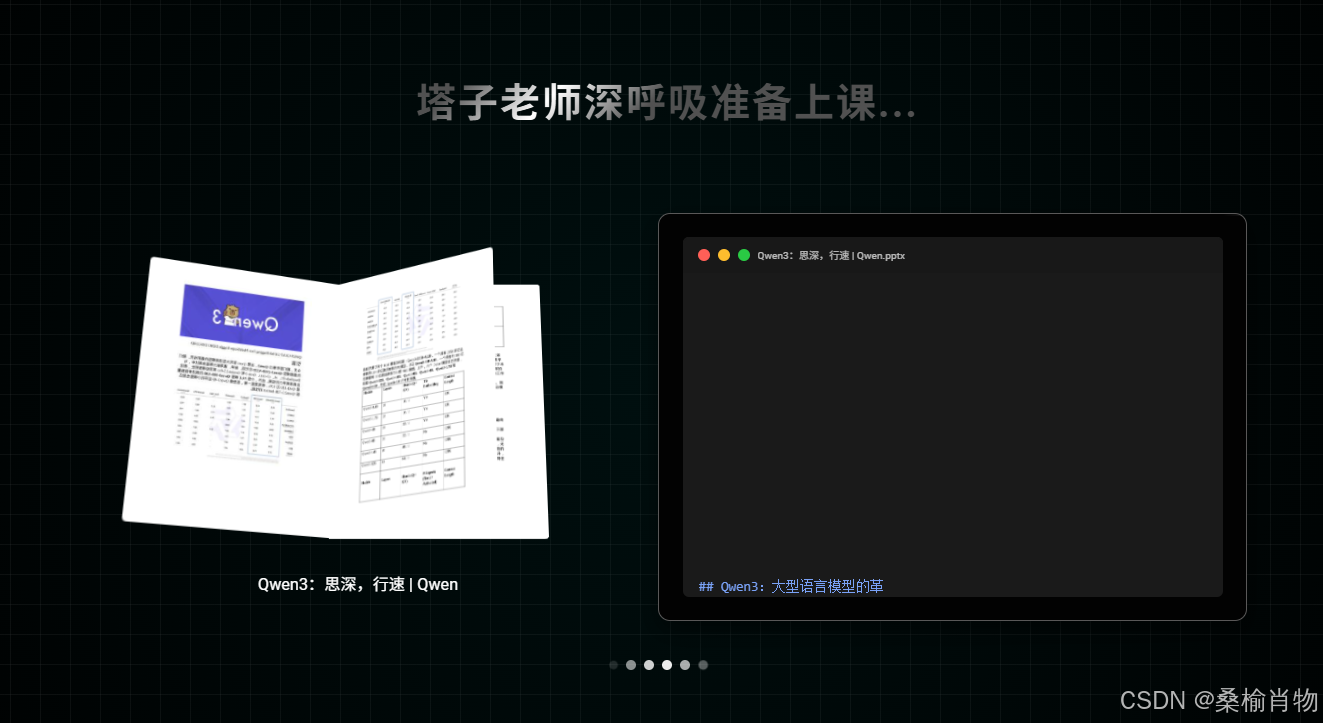The height and width of the screenshot is (723, 1323).
Task: Click the '## Qwen3: 大型语言模型的革' line
Action: pos(790,586)
